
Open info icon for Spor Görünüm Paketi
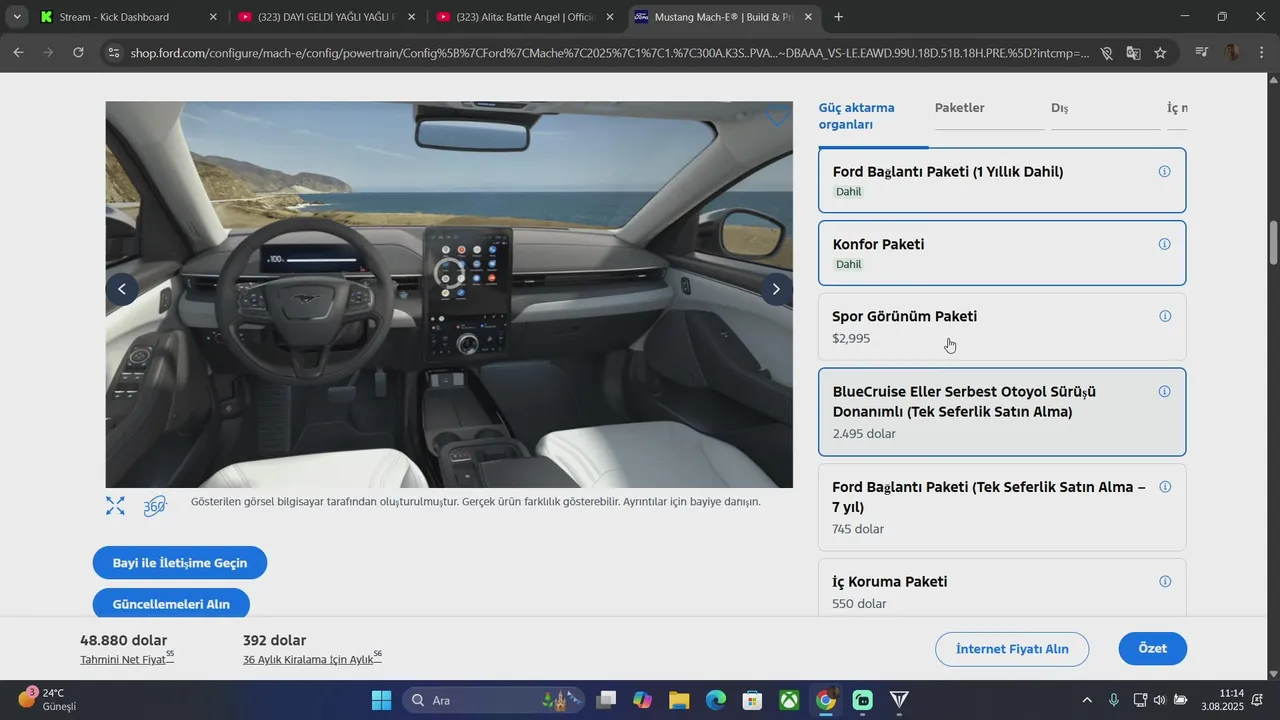click(1164, 316)
